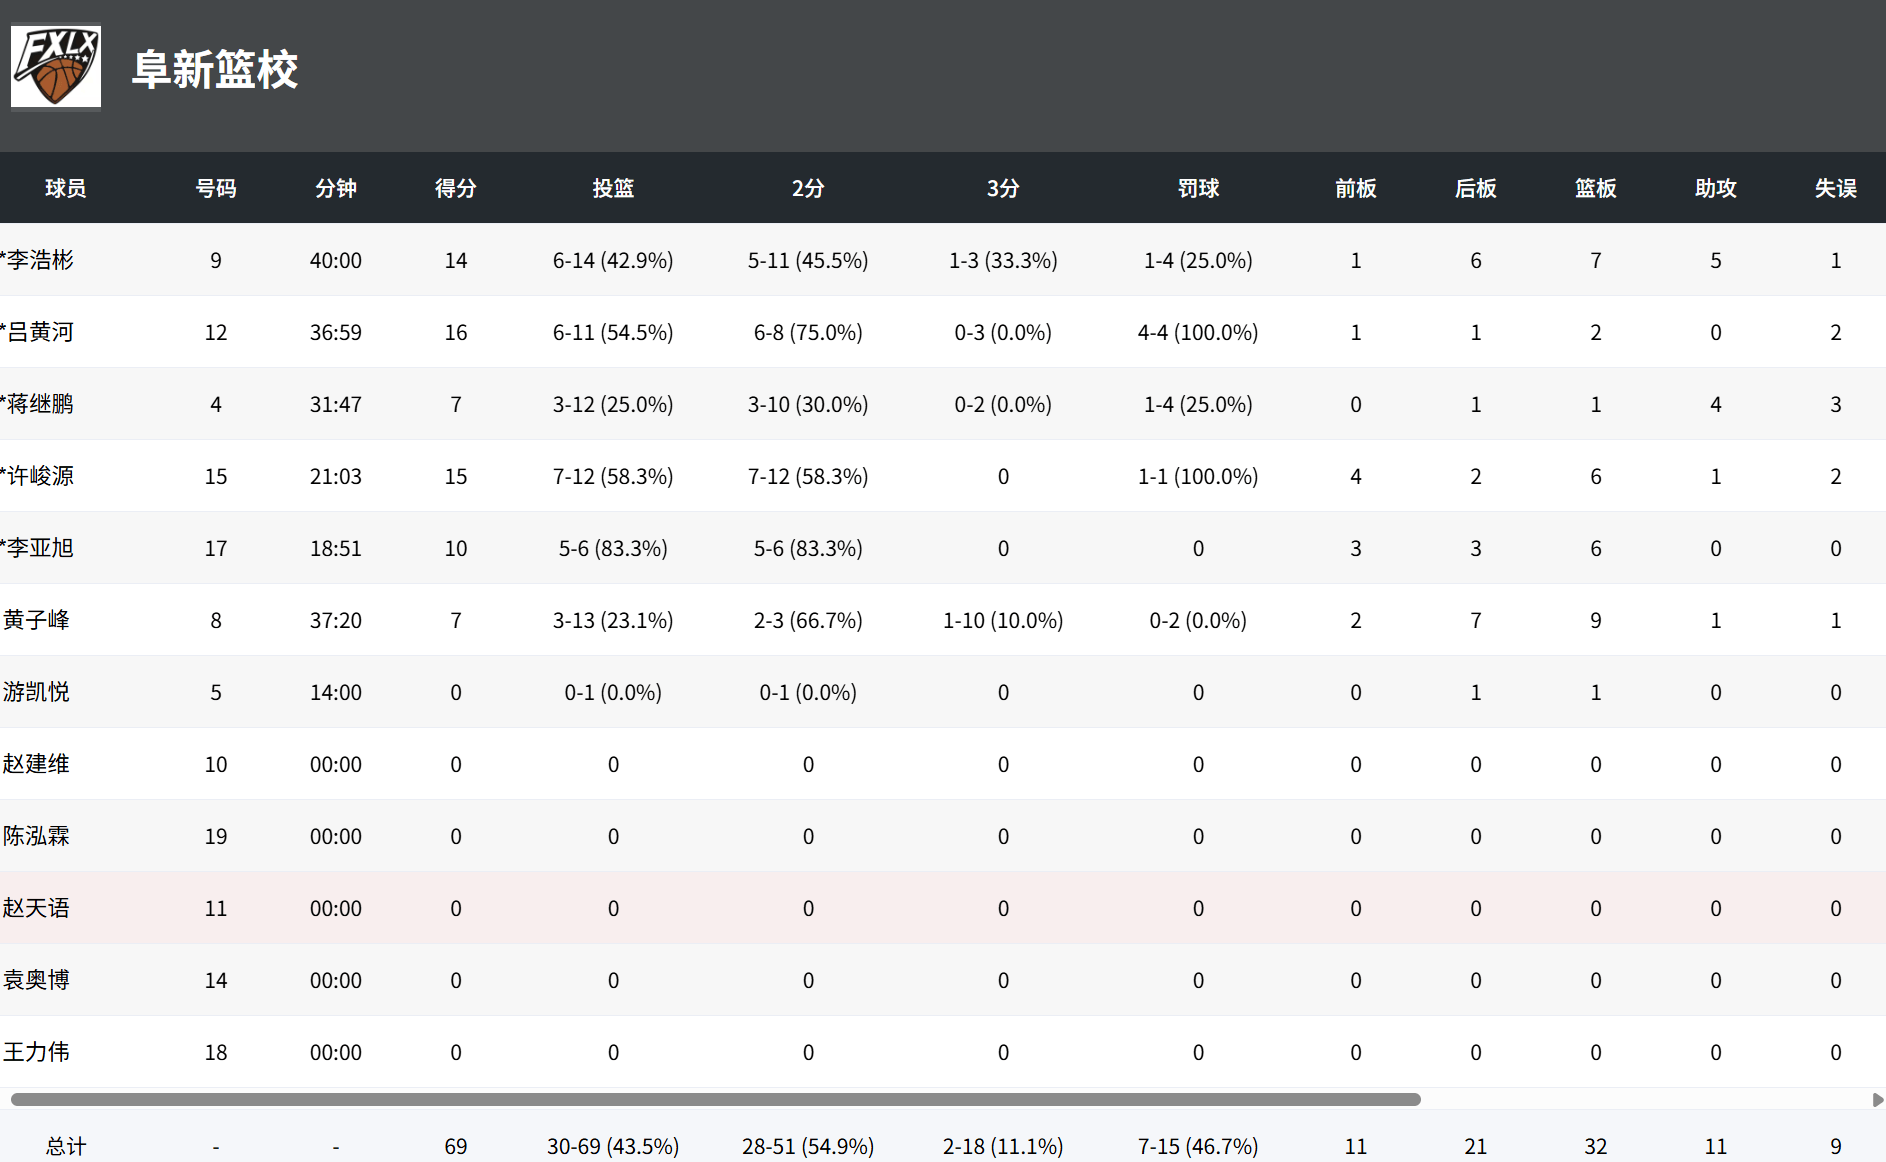Click the 篮板 column header
The width and height of the screenshot is (1886, 1162).
coord(1596,188)
